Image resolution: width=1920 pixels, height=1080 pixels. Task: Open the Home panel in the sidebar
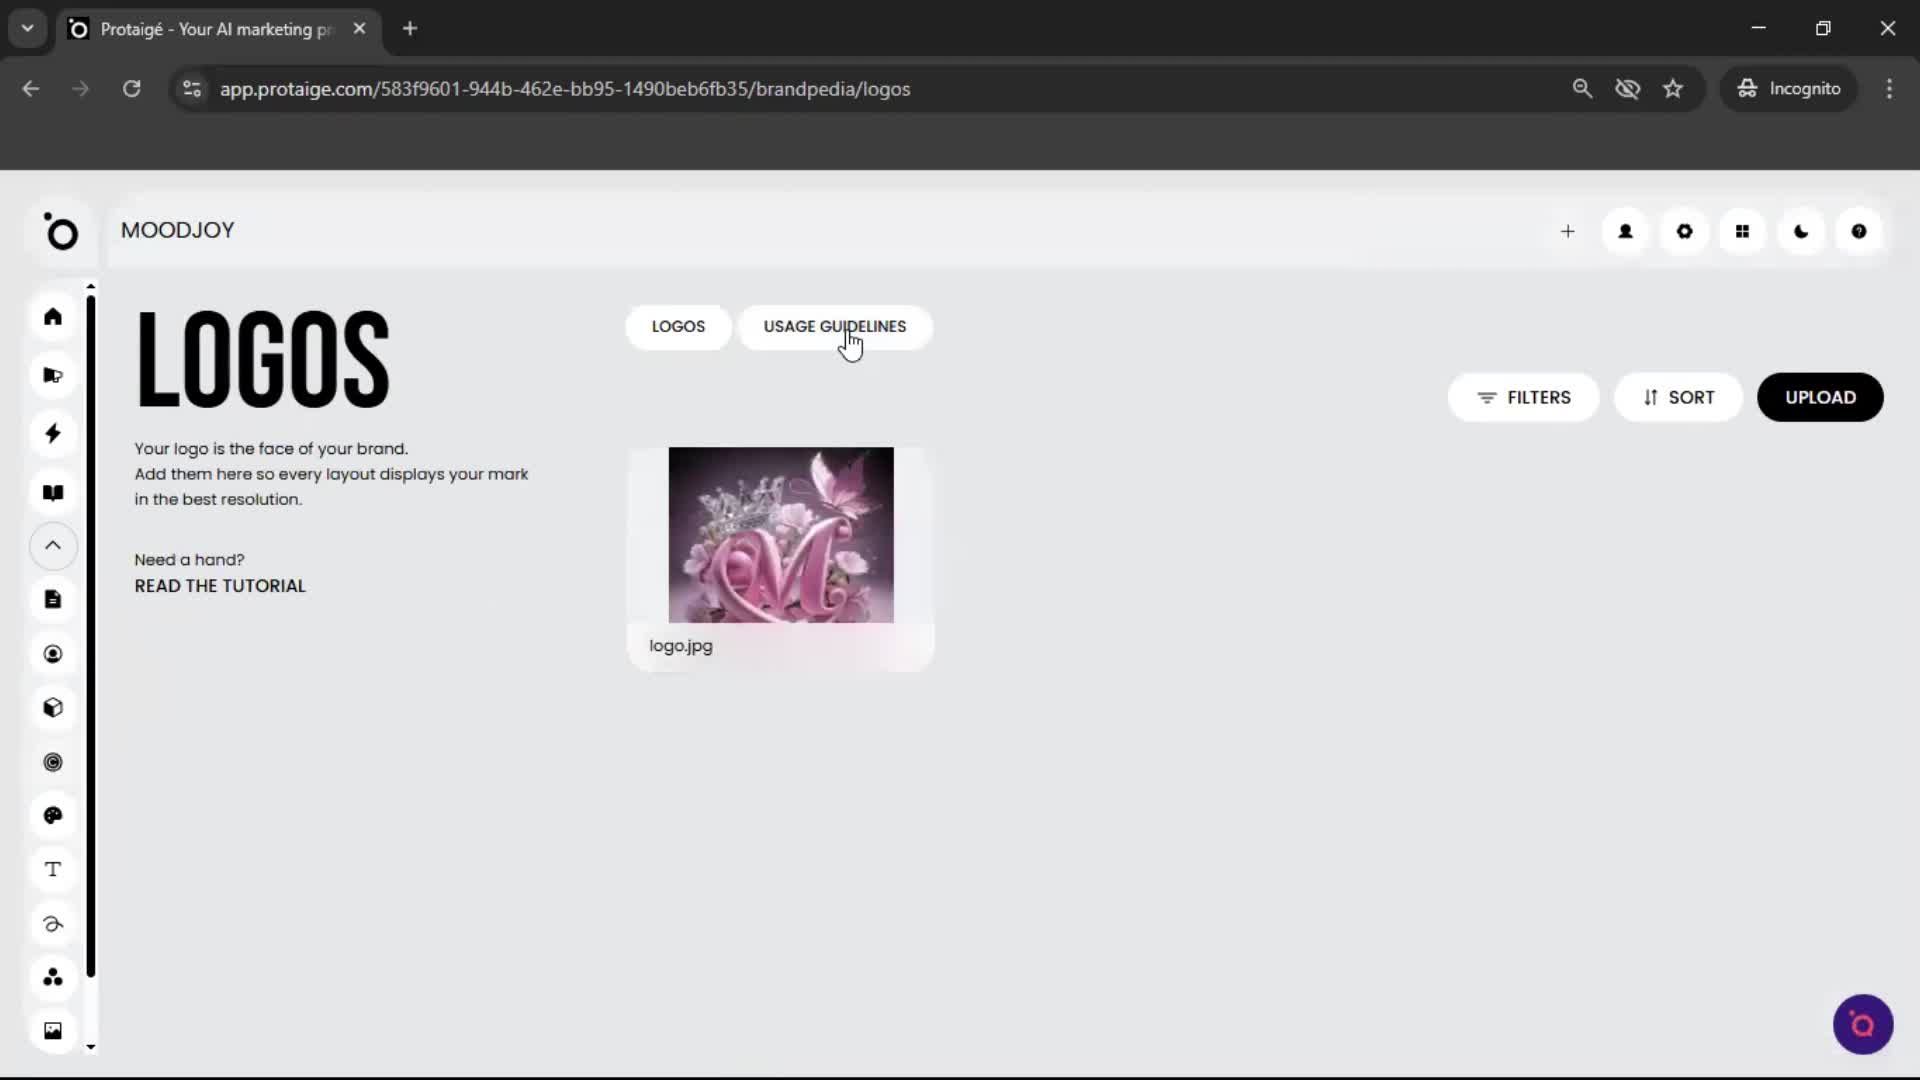tap(53, 317)
